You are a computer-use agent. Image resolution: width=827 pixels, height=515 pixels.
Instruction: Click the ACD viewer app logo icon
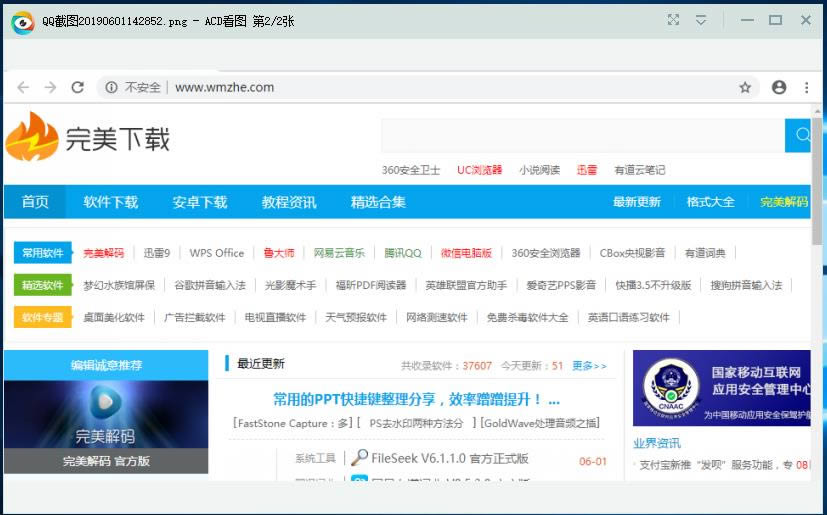coord(22,22)
